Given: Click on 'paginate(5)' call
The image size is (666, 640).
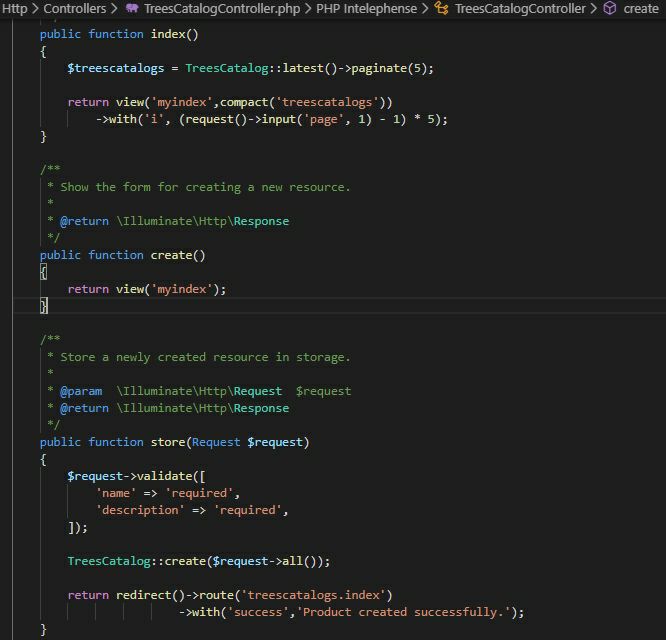Looking at the screenshot, I should [x=389, y=68].
